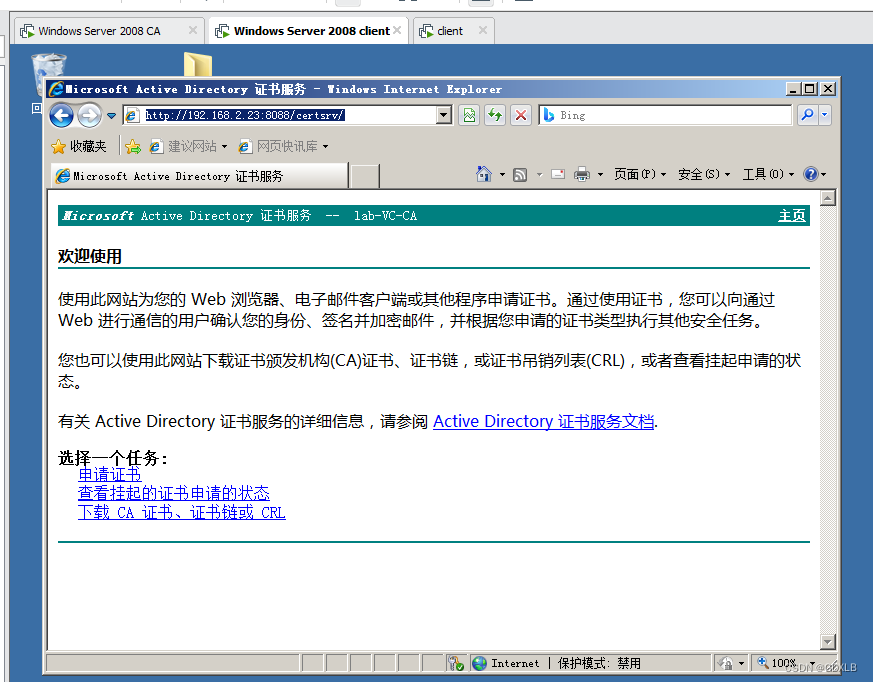873x682 pixels.
Task: Click the scrollbar down arrow
Action: [x=828, y=642]
